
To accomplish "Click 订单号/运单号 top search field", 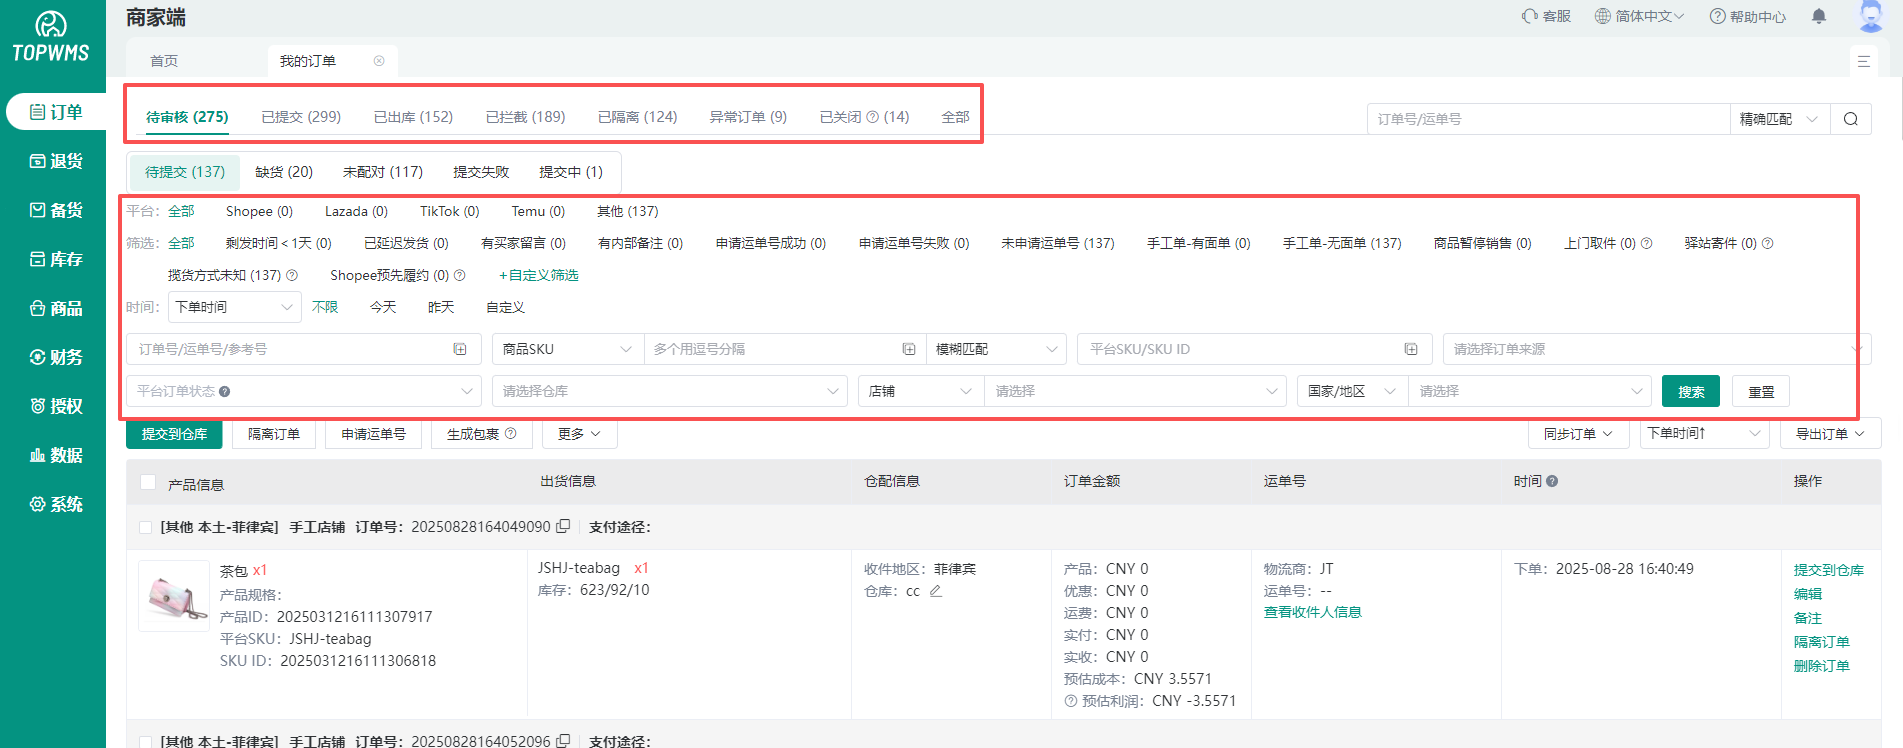I will pos(1548,119).
